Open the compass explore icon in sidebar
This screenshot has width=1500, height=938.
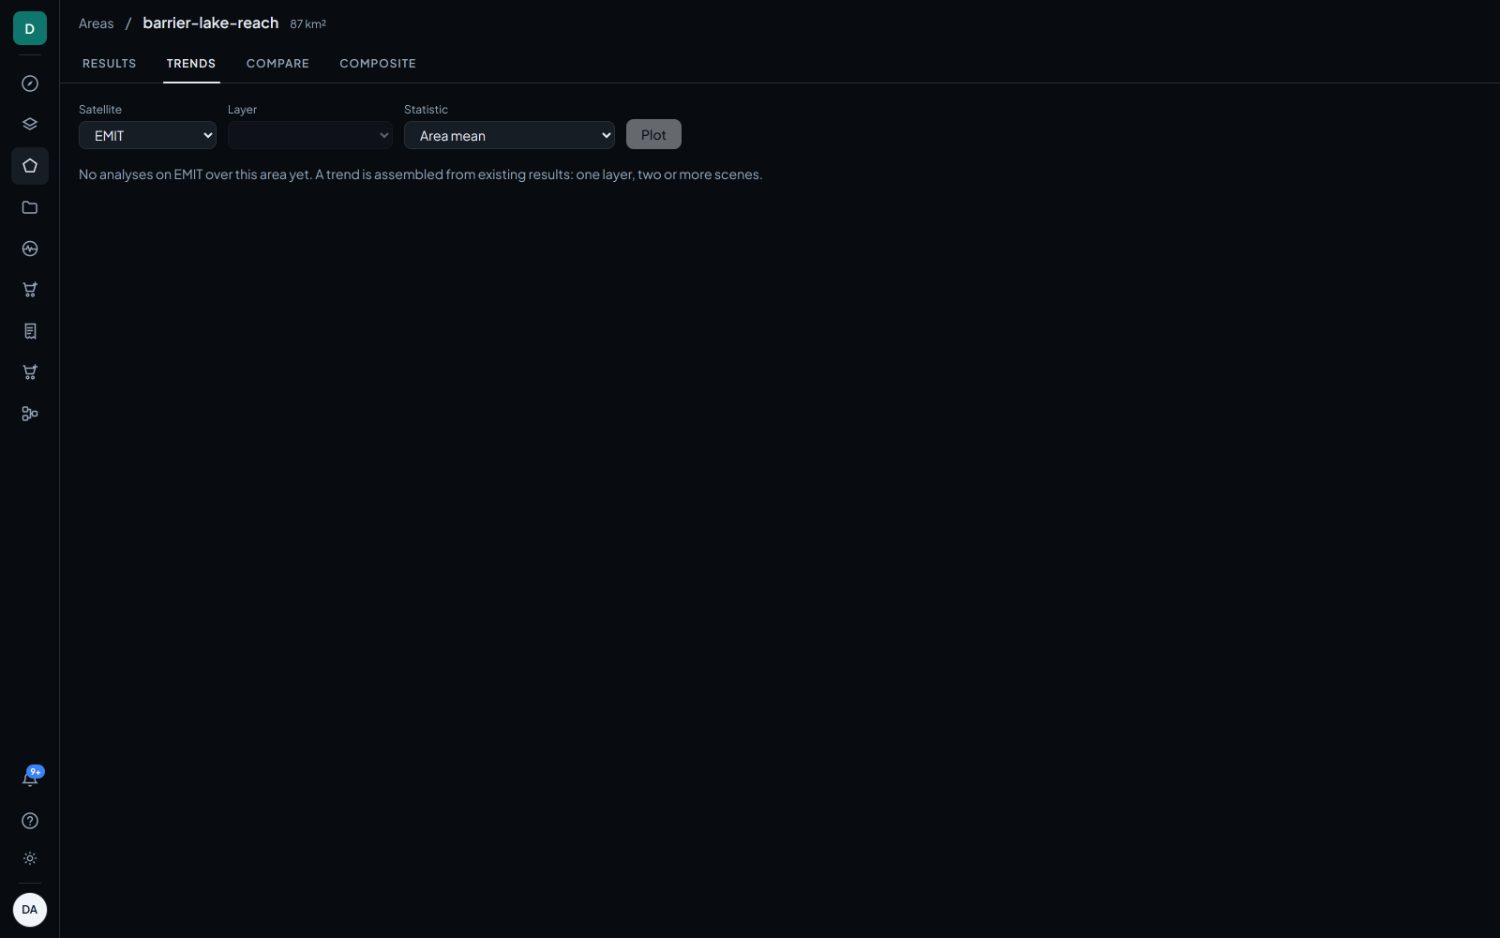(x=30, y=84)
